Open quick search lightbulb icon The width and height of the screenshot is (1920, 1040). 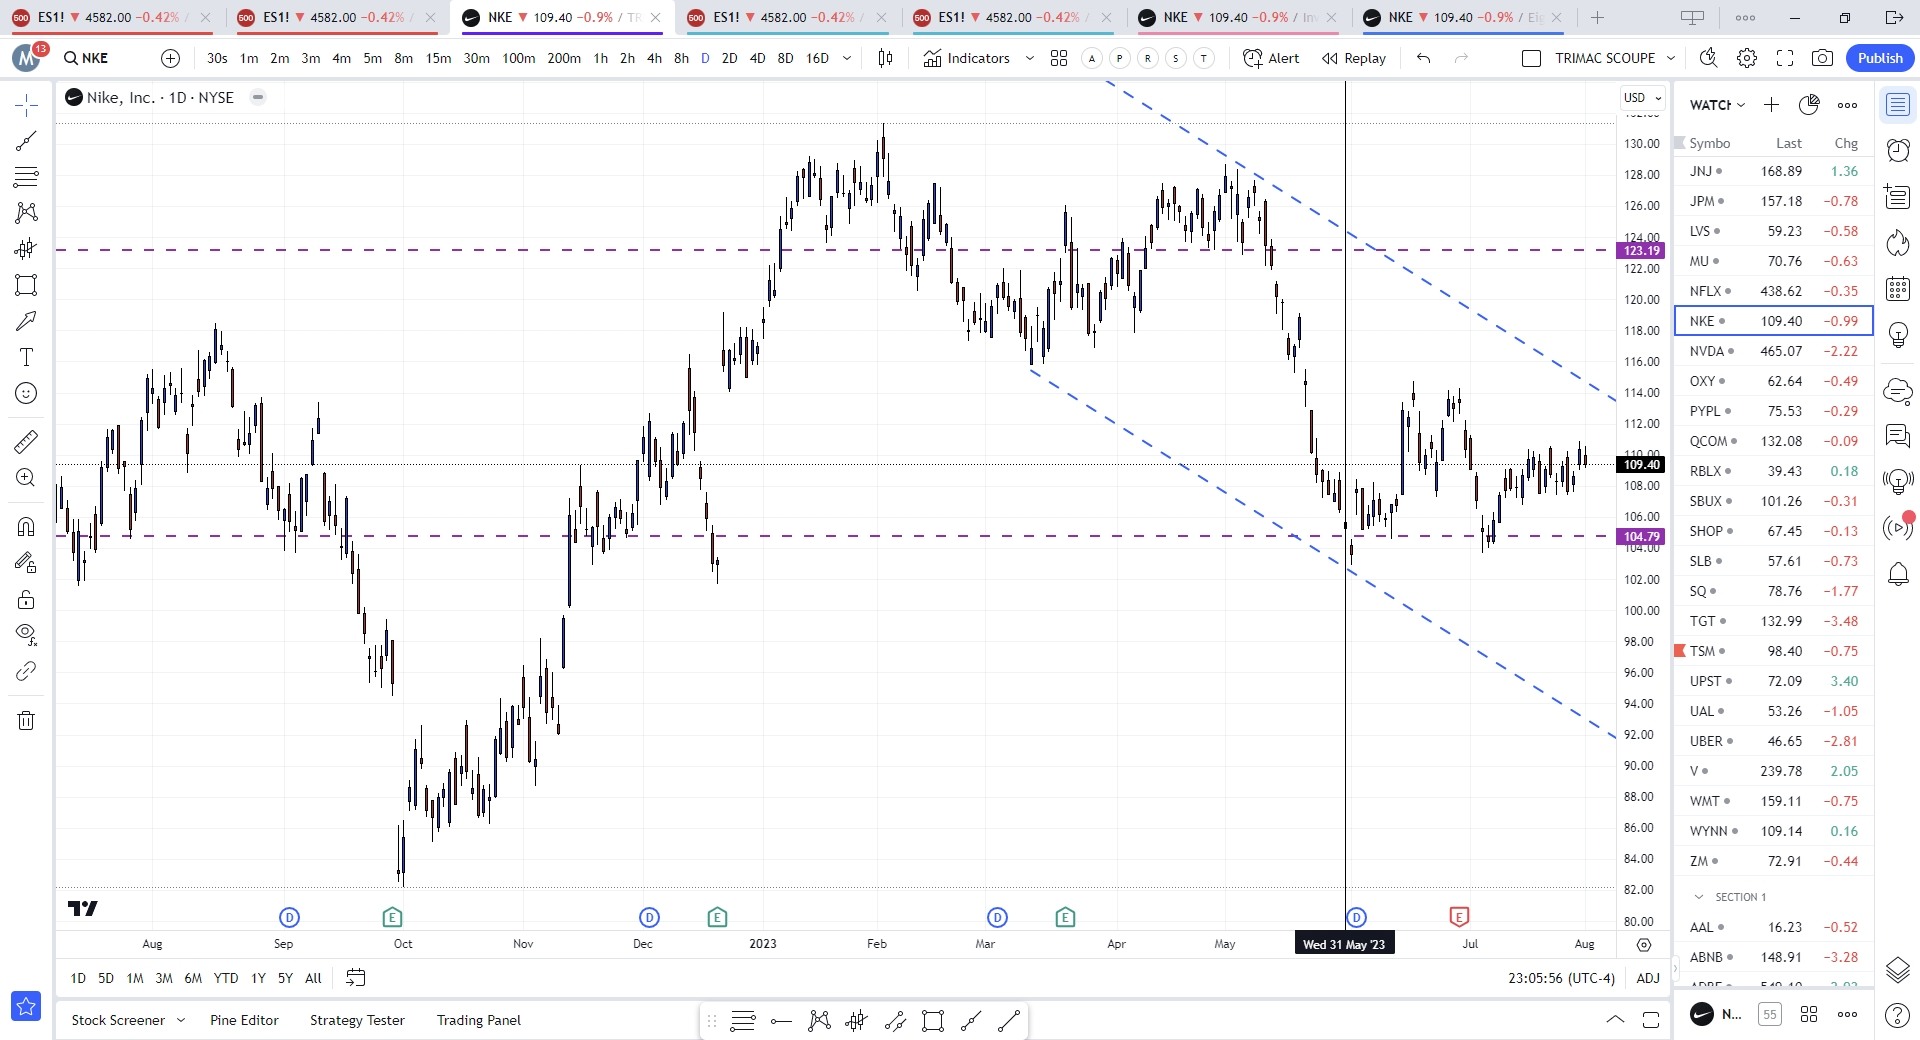tap(1709, 58)
